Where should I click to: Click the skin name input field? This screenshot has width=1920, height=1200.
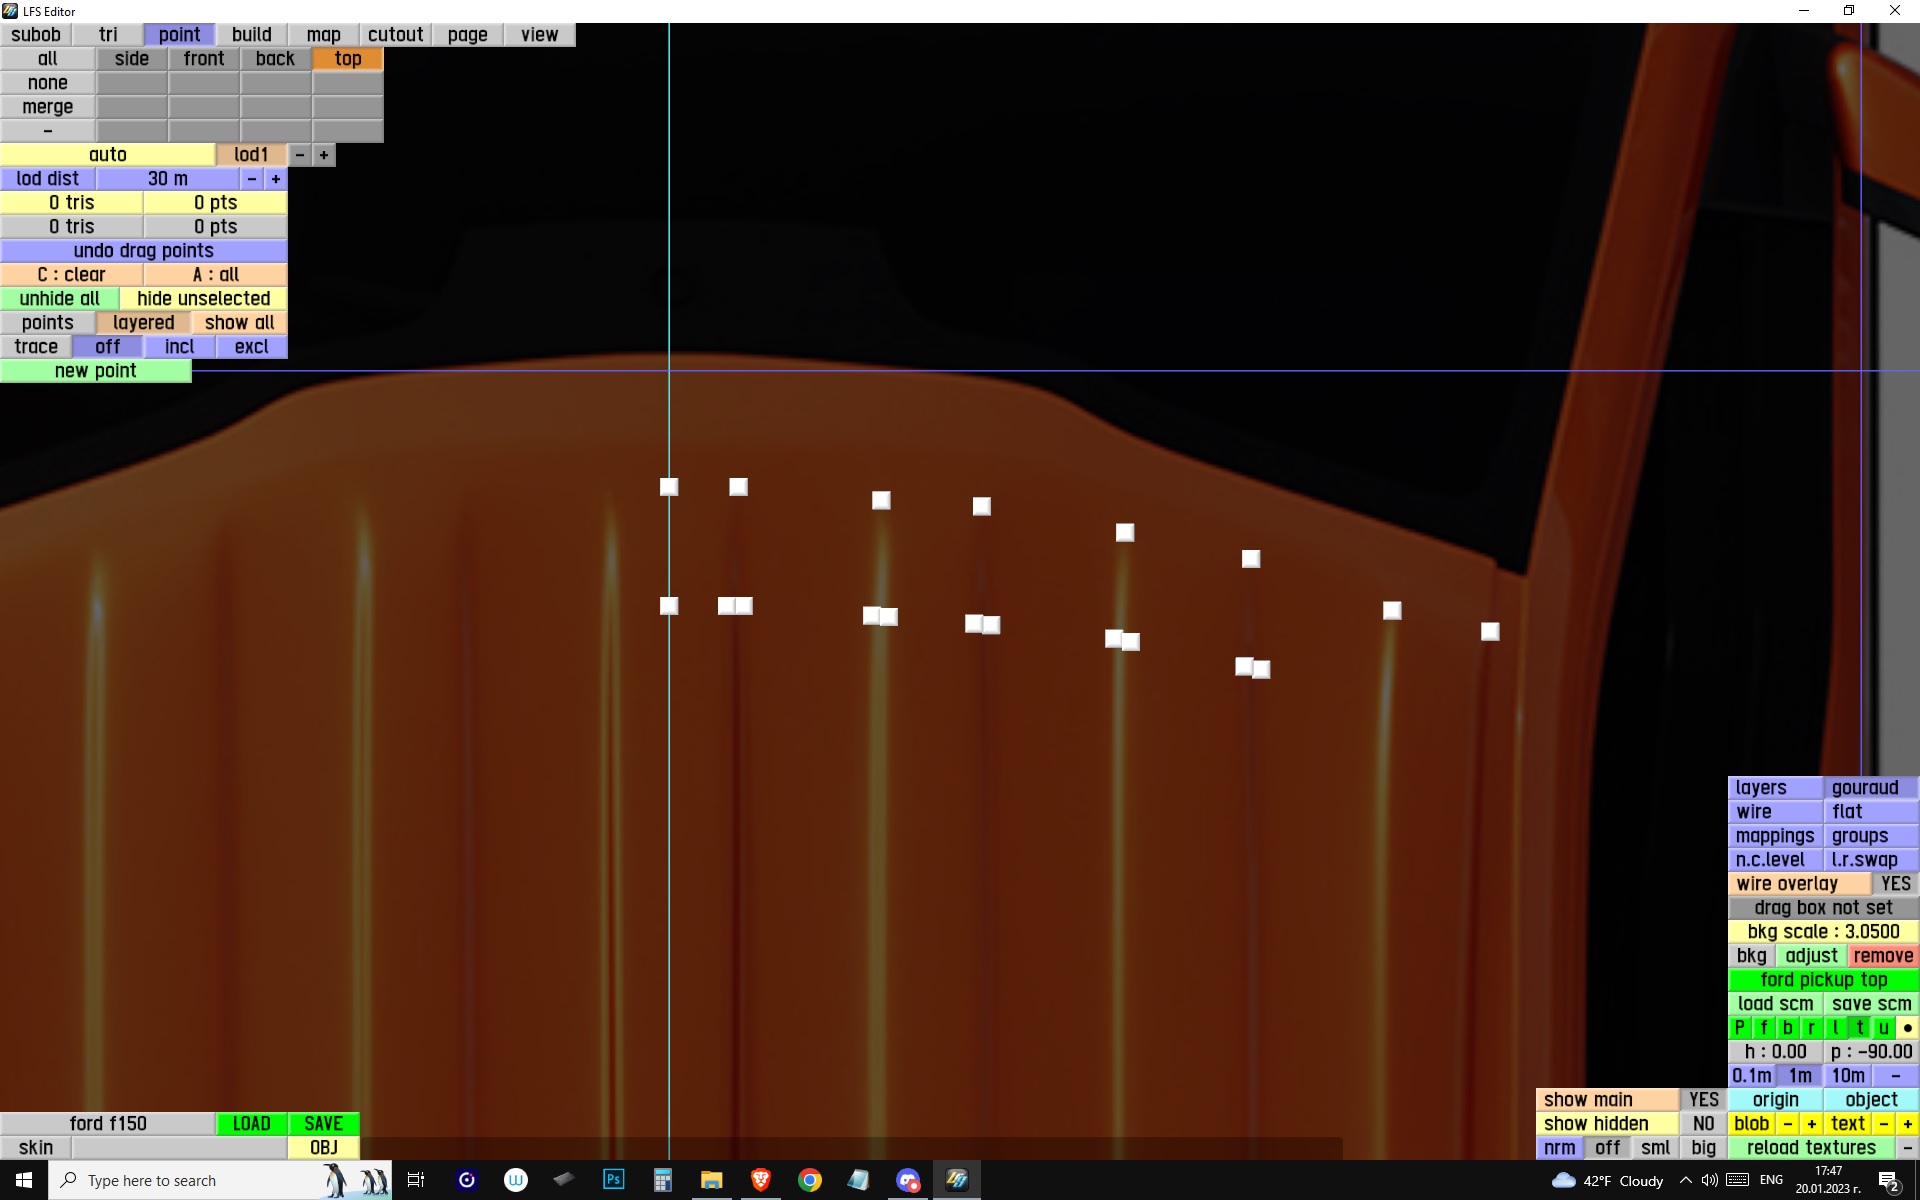(179, 1147)
